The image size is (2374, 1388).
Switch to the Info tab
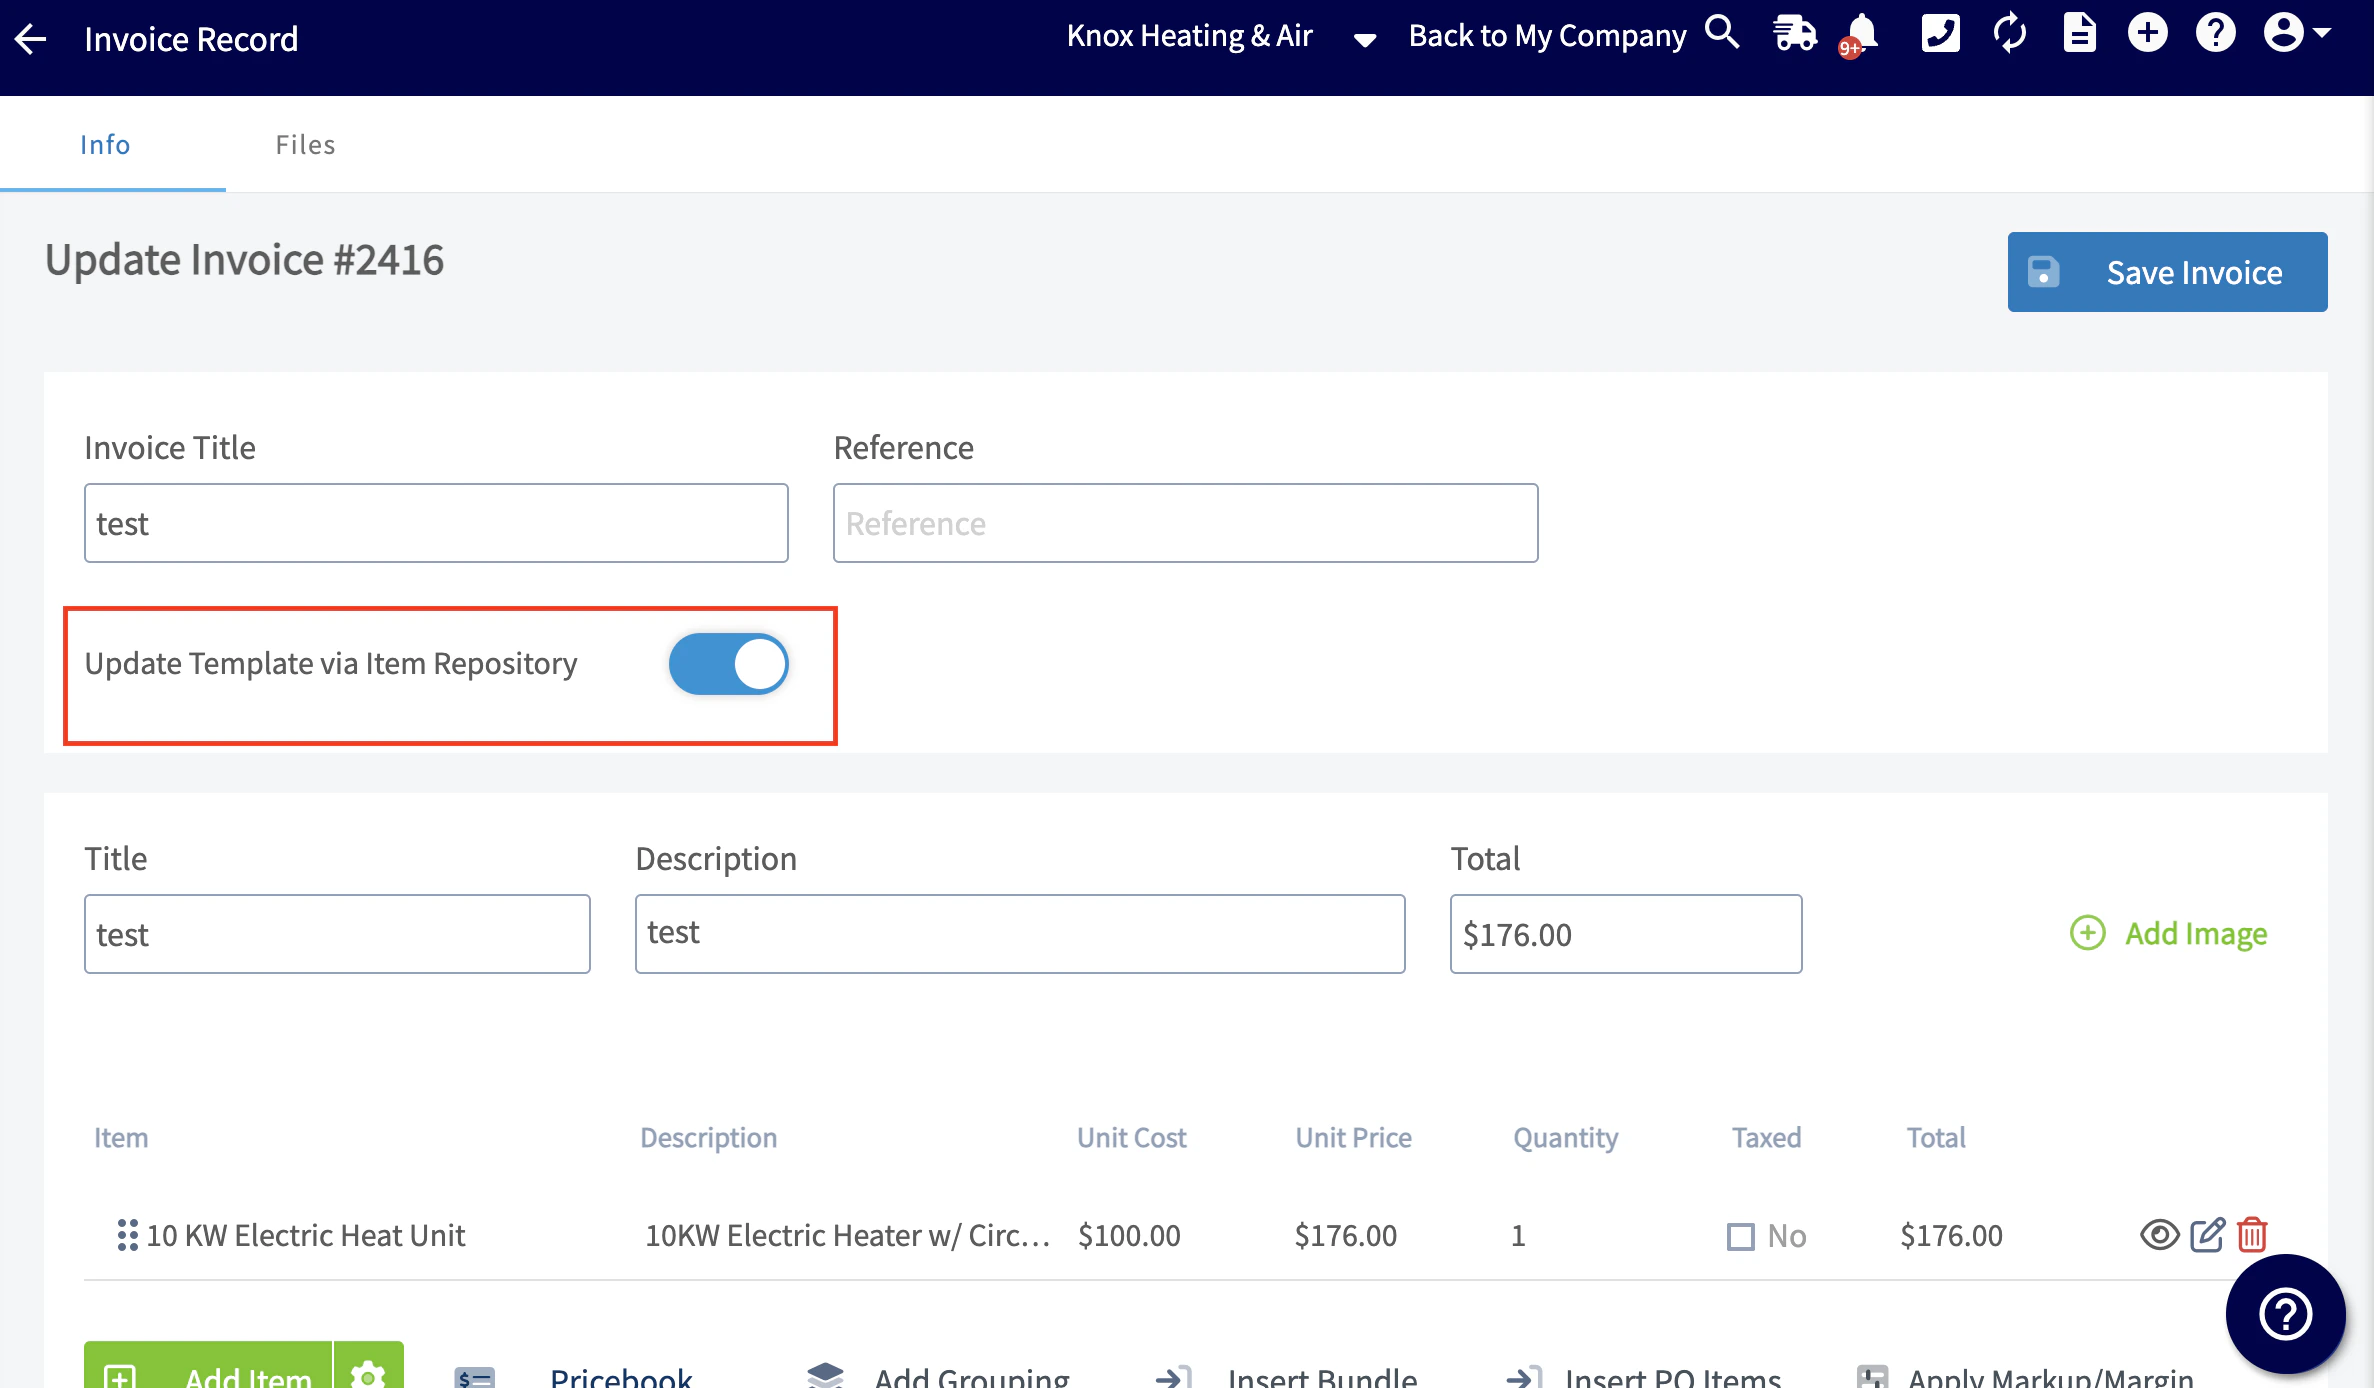(x=105, y=145)
